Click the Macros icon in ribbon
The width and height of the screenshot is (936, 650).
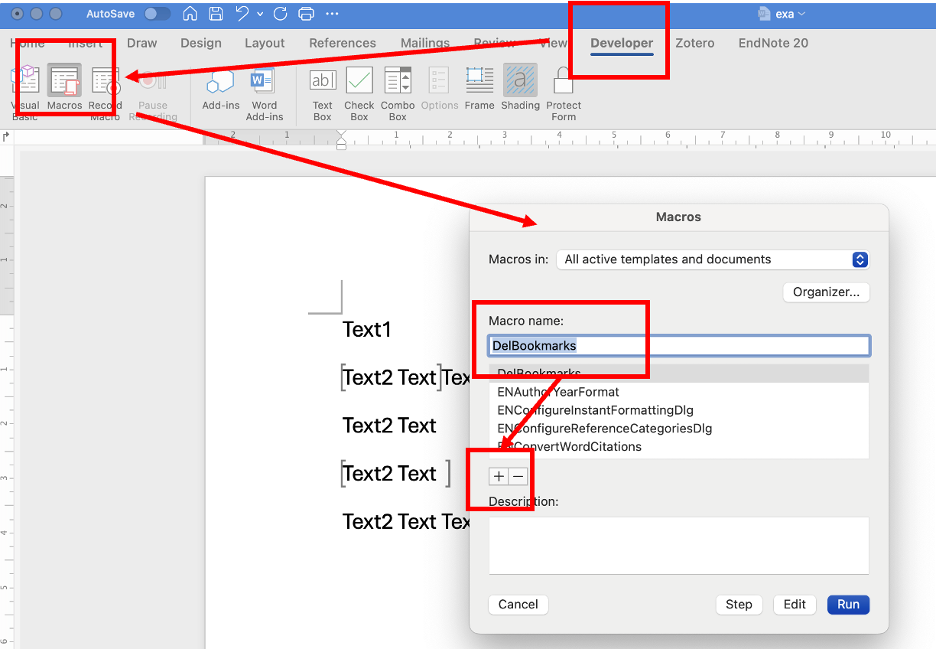point(64,81)
